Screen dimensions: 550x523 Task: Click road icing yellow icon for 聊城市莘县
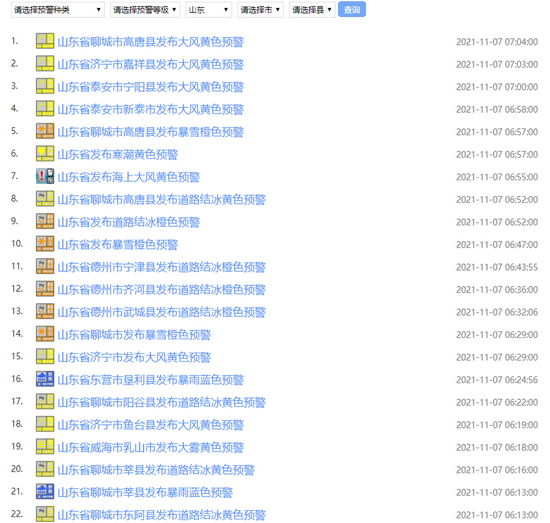45,469
